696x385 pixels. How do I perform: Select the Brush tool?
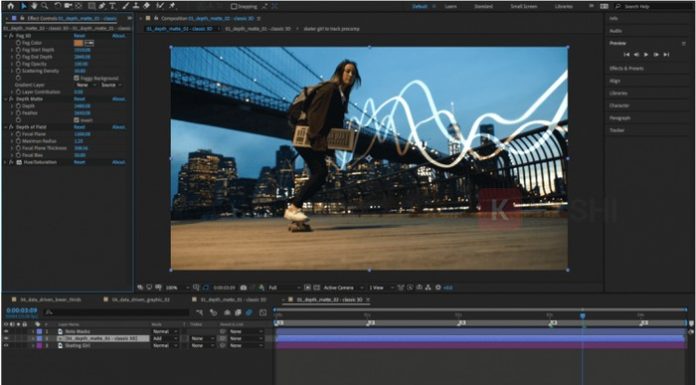126,6
